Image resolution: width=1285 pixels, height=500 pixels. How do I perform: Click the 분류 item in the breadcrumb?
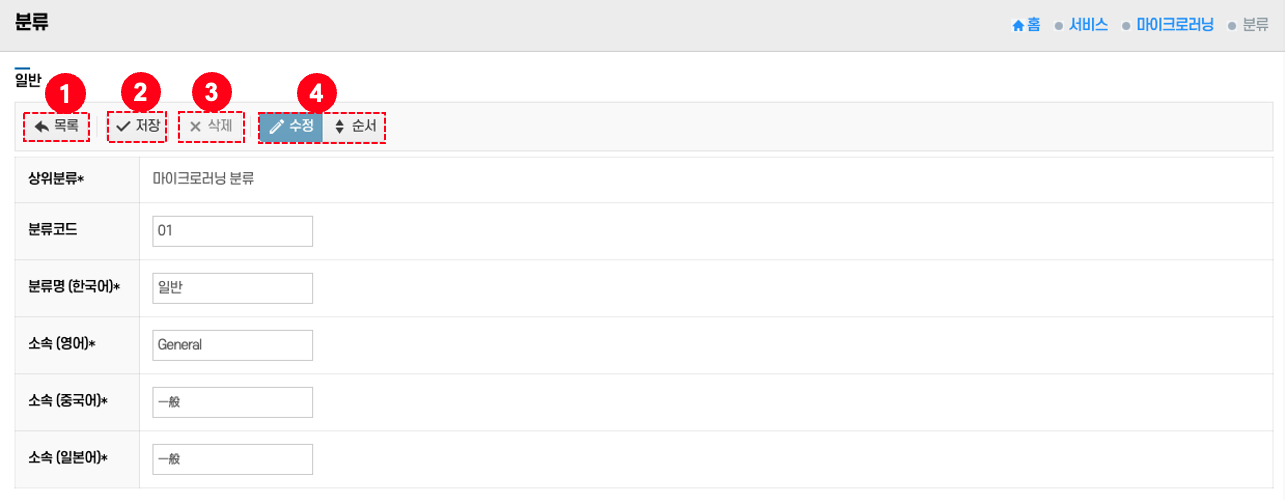click(1255, 25)
